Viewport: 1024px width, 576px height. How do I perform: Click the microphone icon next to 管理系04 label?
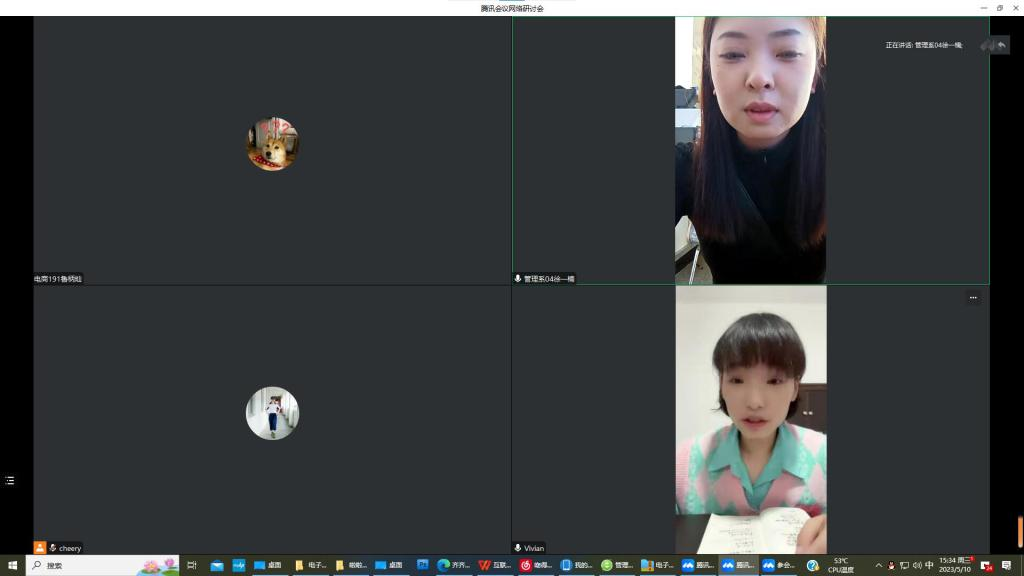(x=518, y=279)
